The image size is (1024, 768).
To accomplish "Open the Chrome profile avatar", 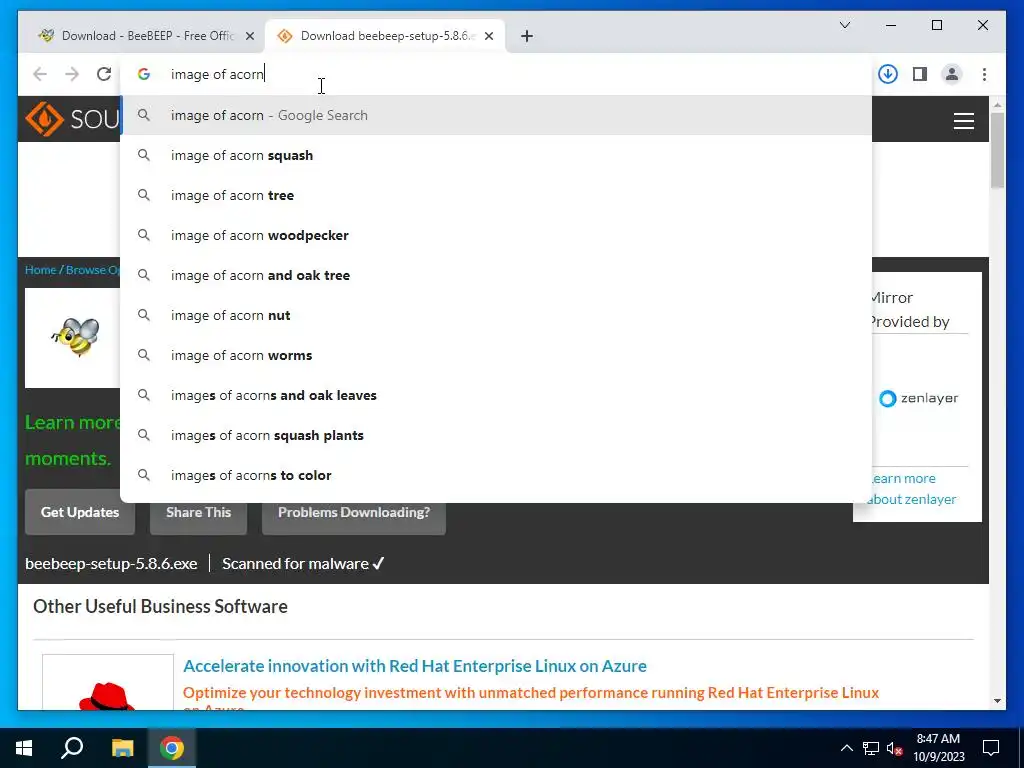I will pos(952,74).
